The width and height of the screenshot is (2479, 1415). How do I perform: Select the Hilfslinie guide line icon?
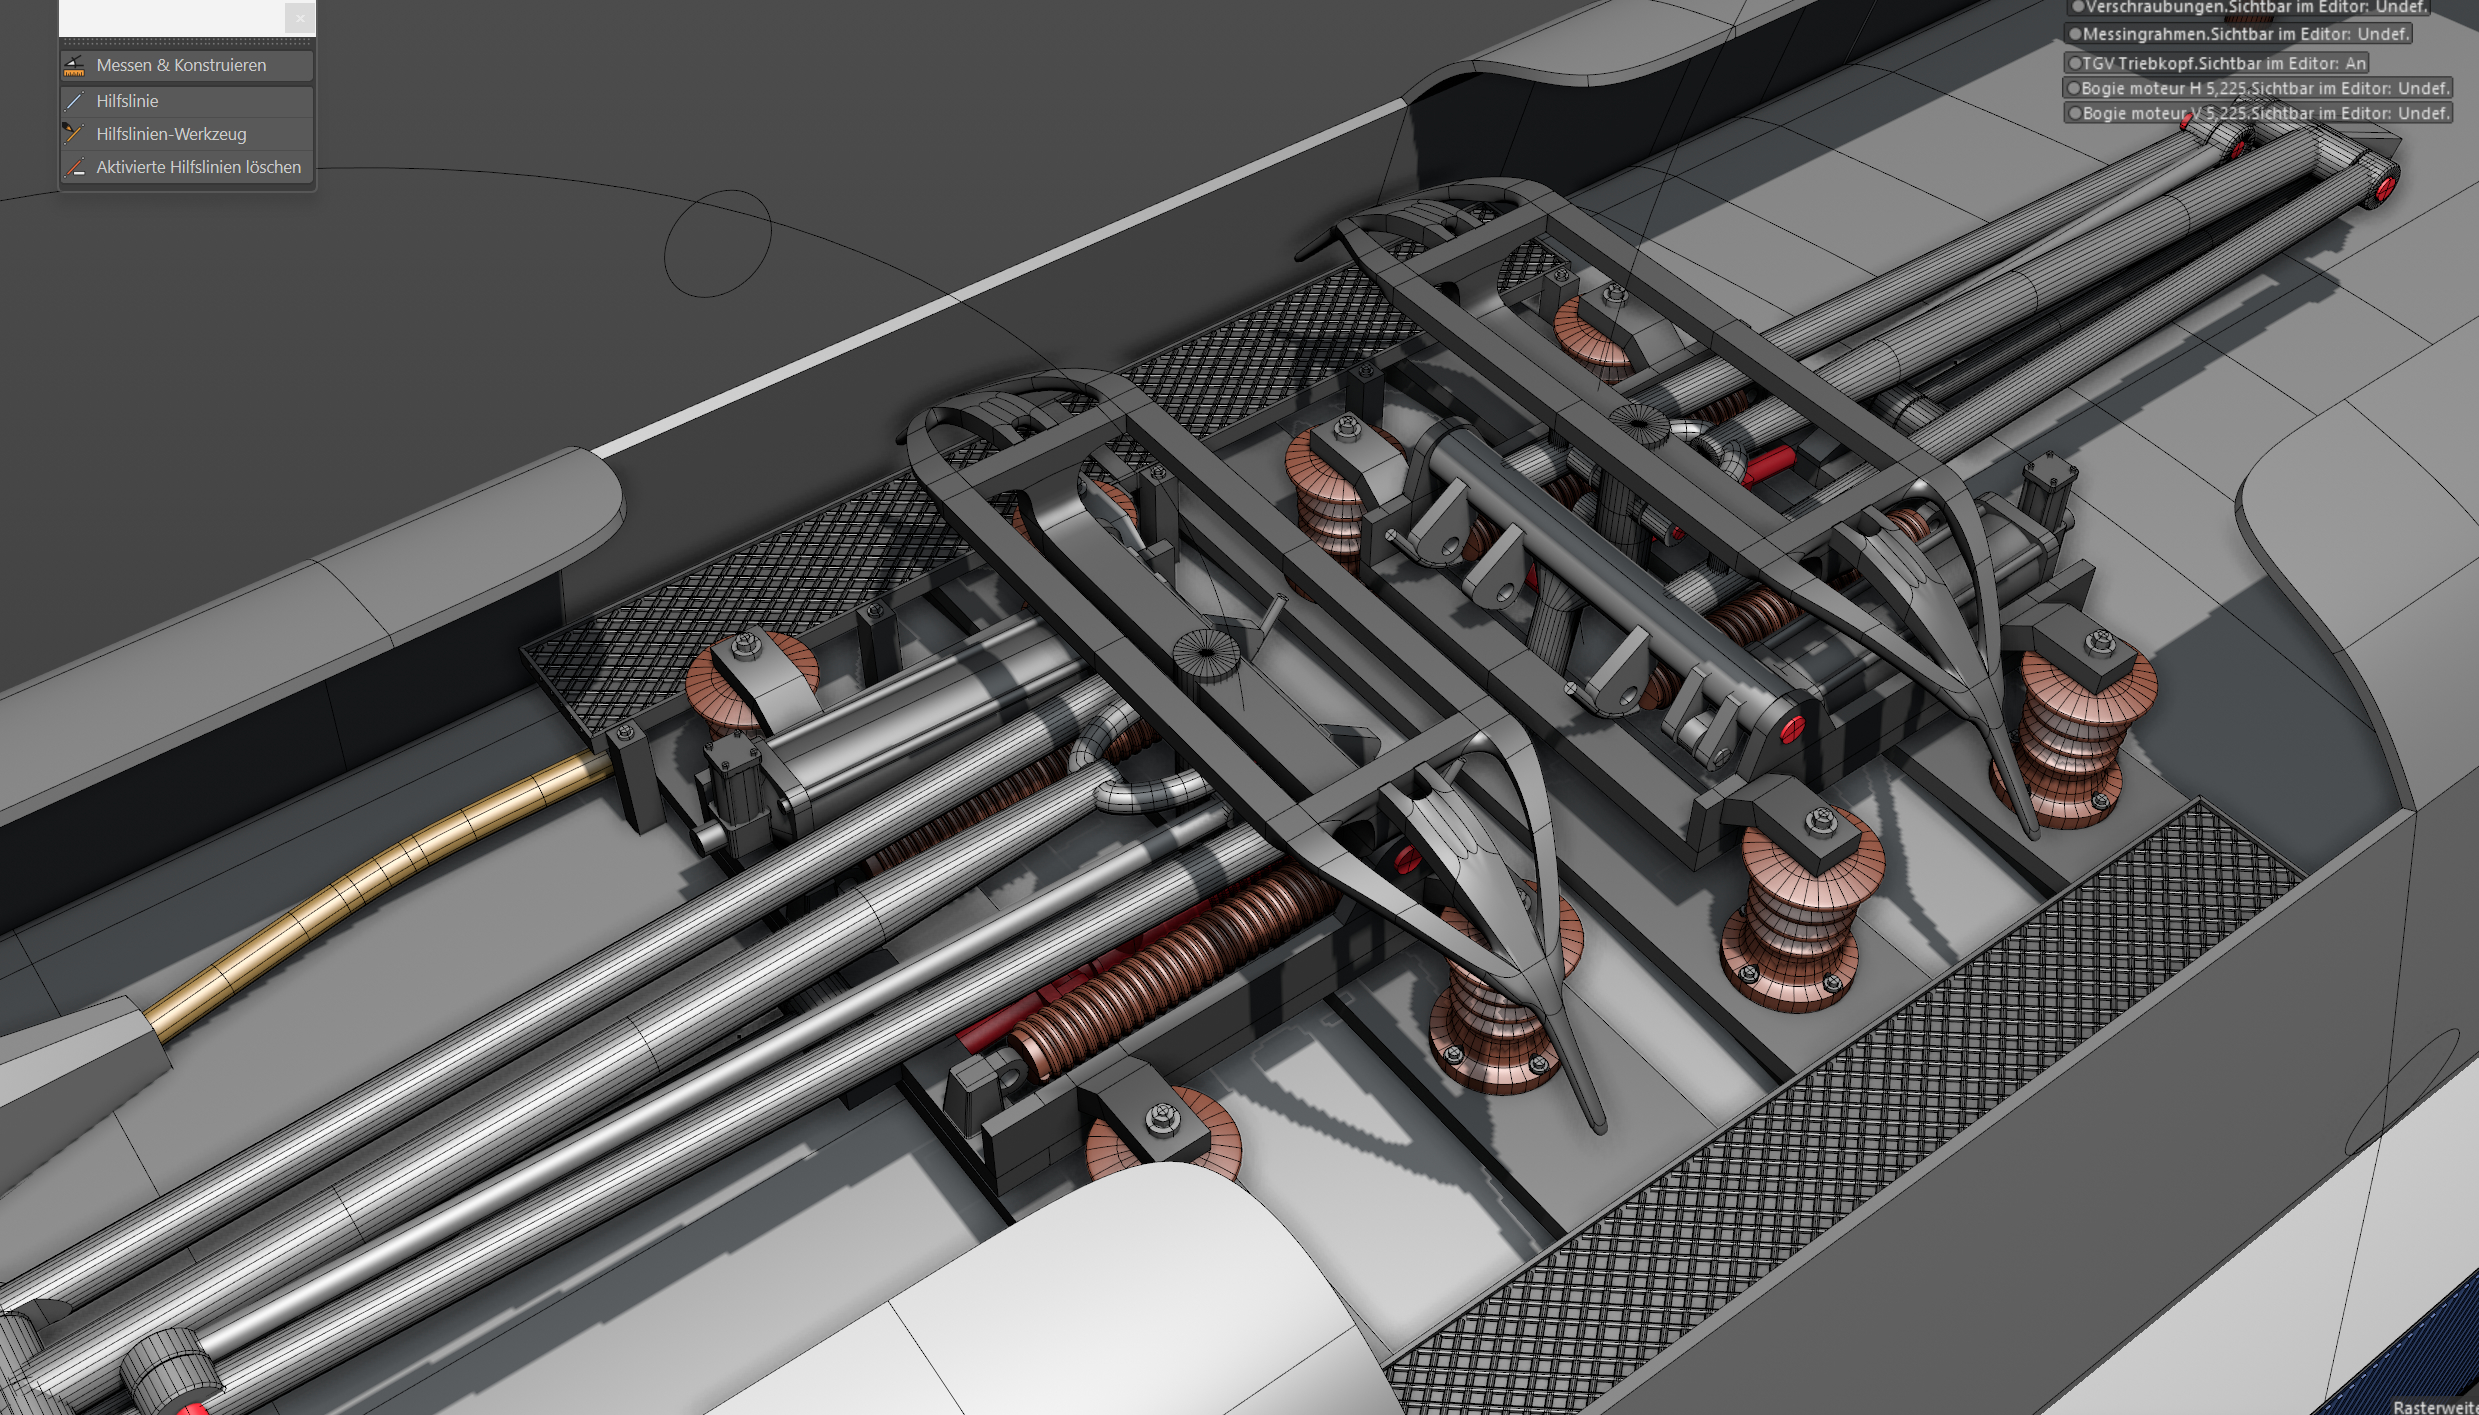tap(74, 101)
